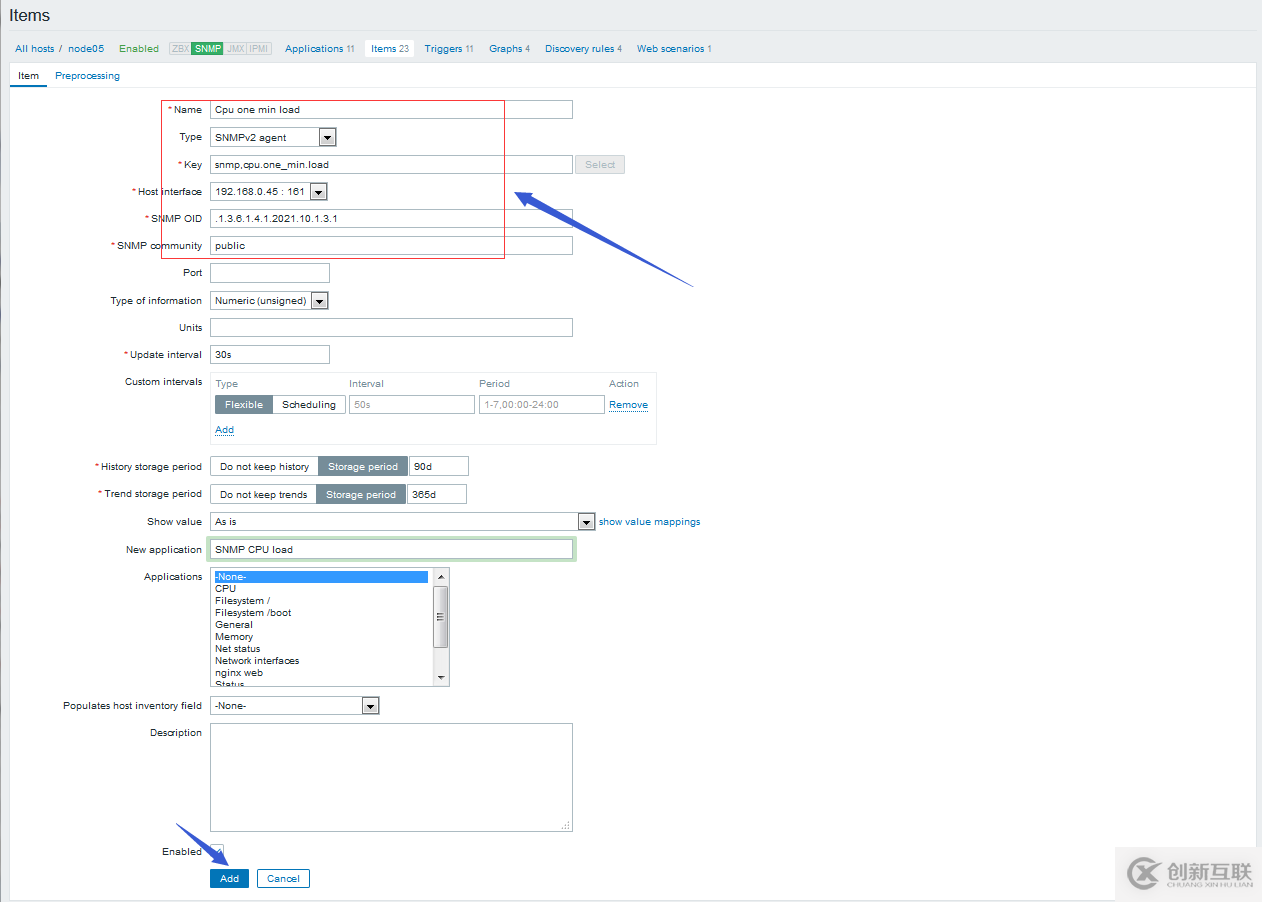This screenshot has width=1262, height=902.
Task: Click the custom Interval 50s field
Action: point(412,404)
